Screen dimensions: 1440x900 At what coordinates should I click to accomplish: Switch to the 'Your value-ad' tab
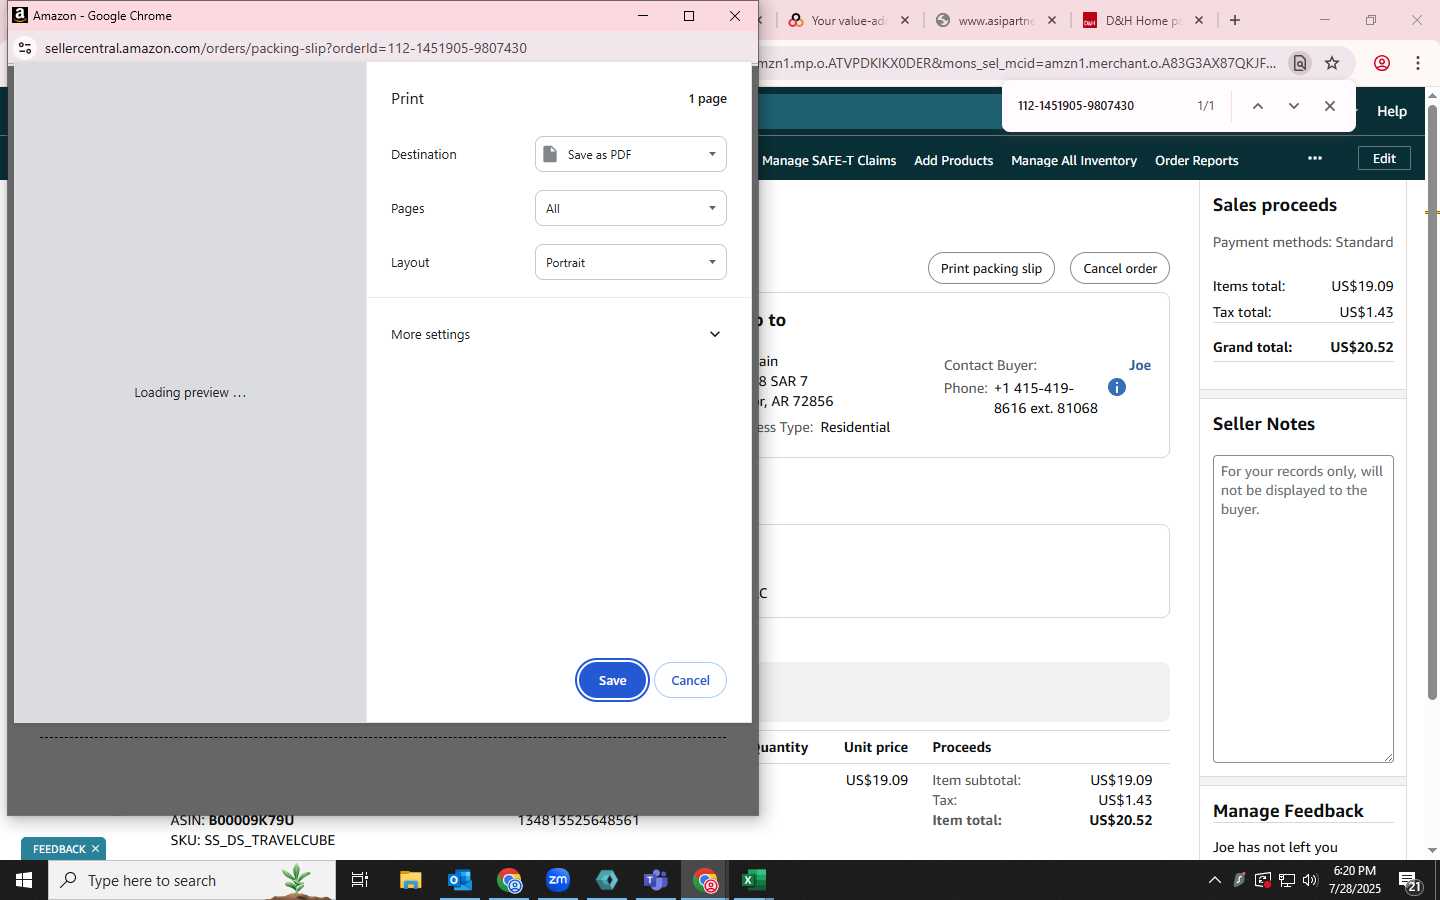(x=849, y=20)
